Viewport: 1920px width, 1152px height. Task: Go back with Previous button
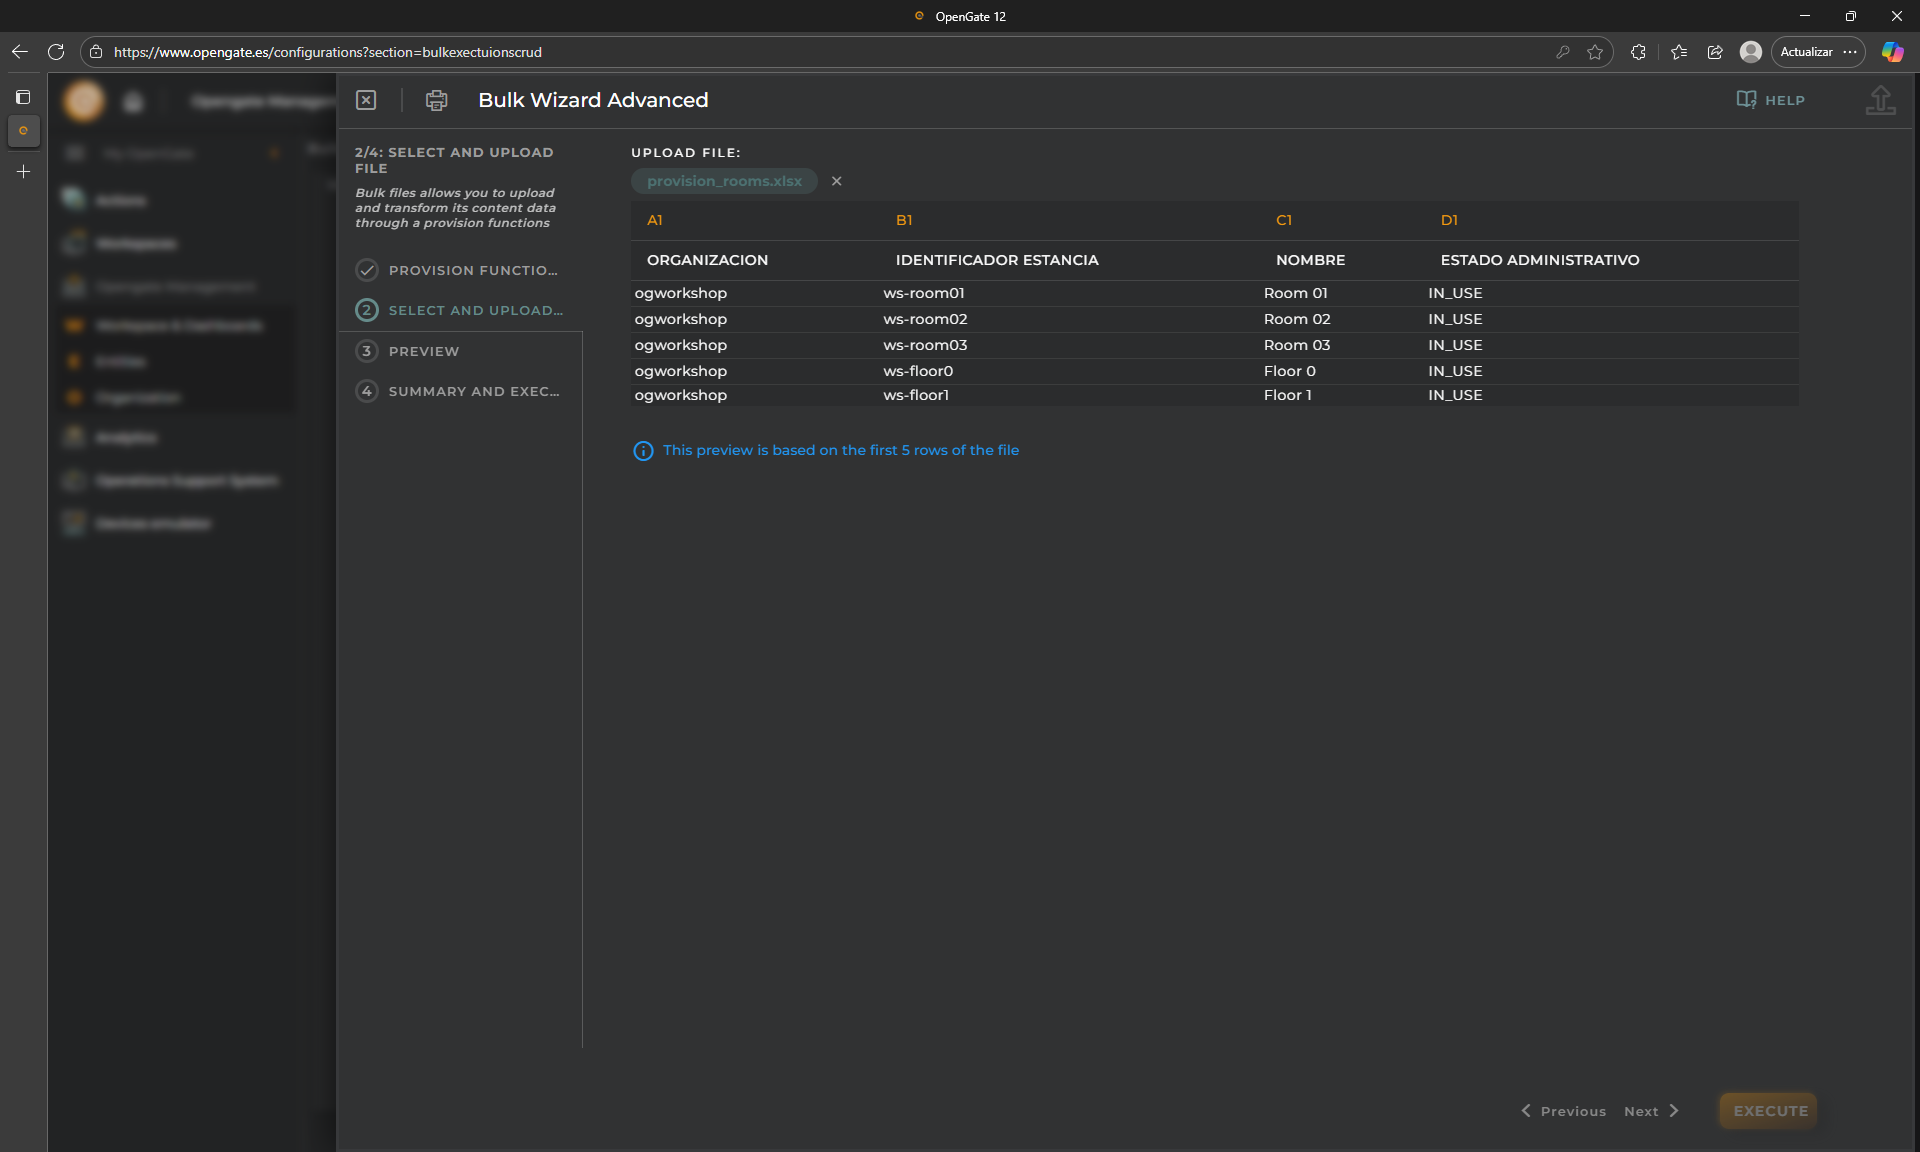pyautogui.click(x=1563, y=1111)
